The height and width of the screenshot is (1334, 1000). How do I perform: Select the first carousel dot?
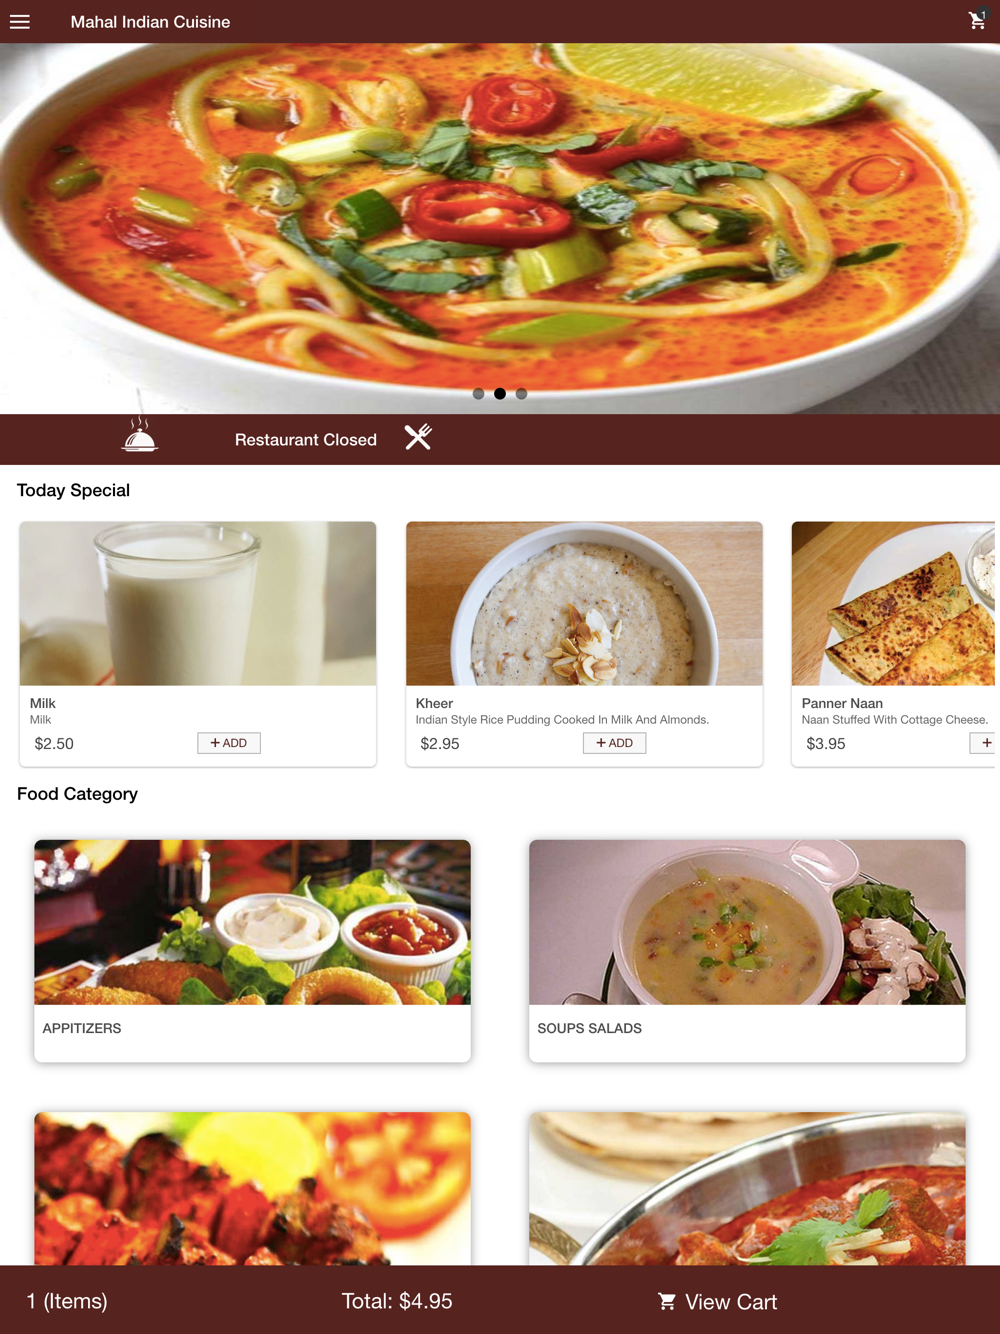[478, 394]
